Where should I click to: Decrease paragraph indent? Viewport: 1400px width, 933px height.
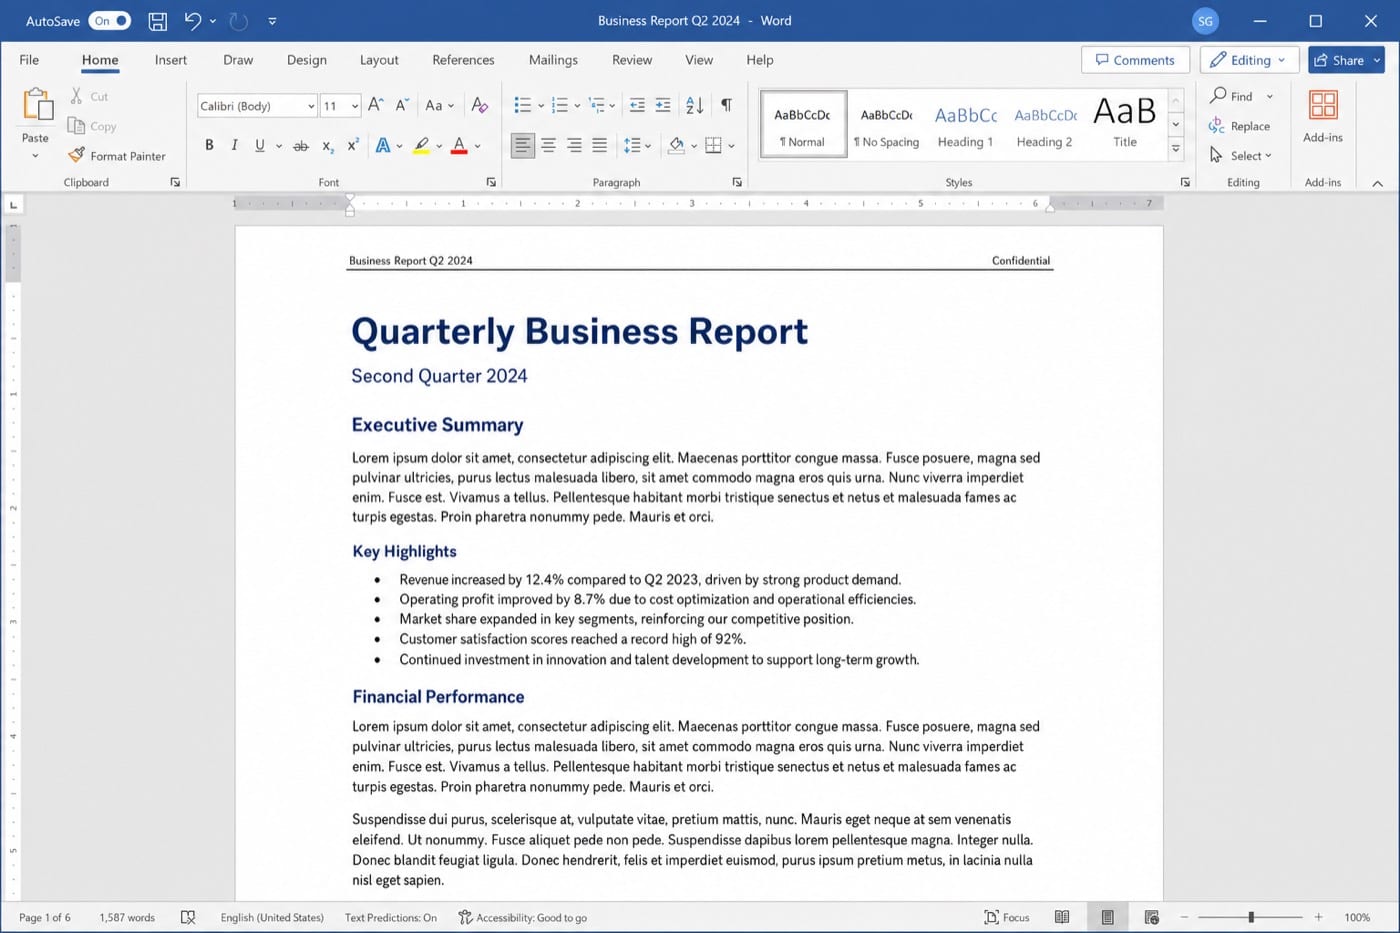click(x=637, y=105)
